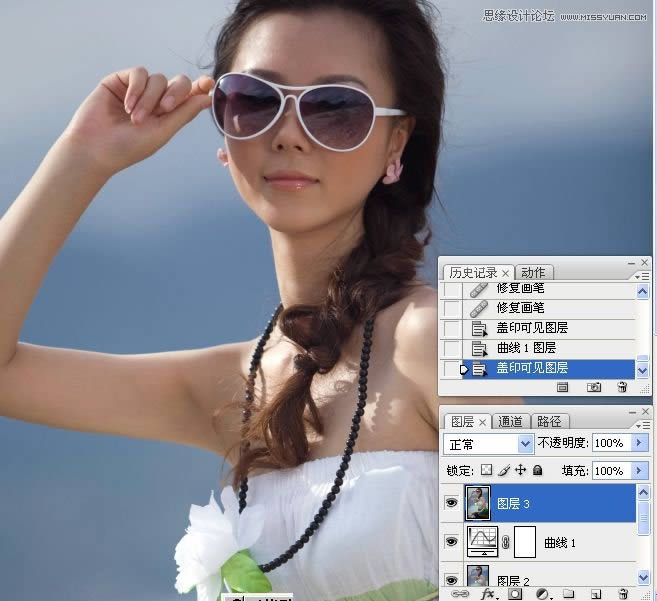Toggle visibility of 曲线 1 layer
This screenshot has height=601, width=657.
(451, 542)
